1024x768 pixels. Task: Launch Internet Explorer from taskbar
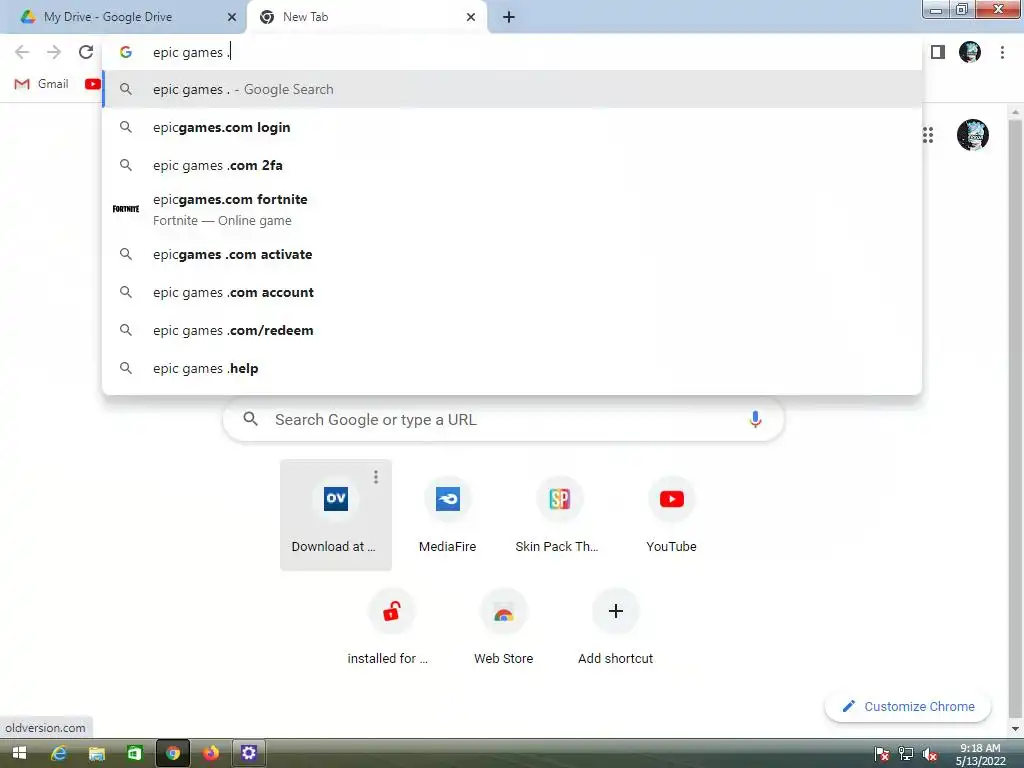pyautogui.click(x=59, y=754)
